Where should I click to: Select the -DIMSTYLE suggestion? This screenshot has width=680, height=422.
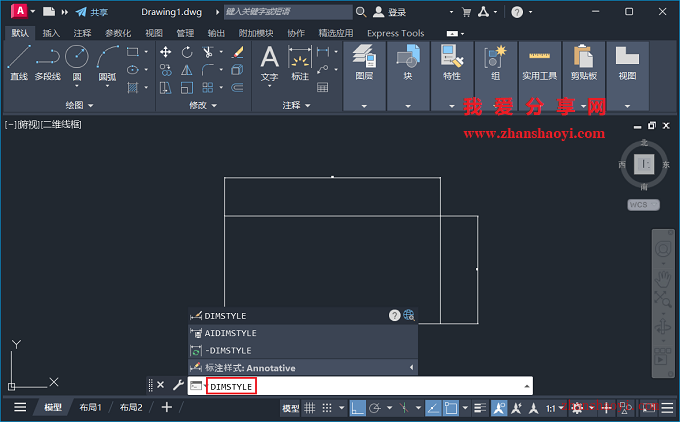coord(303,350)
